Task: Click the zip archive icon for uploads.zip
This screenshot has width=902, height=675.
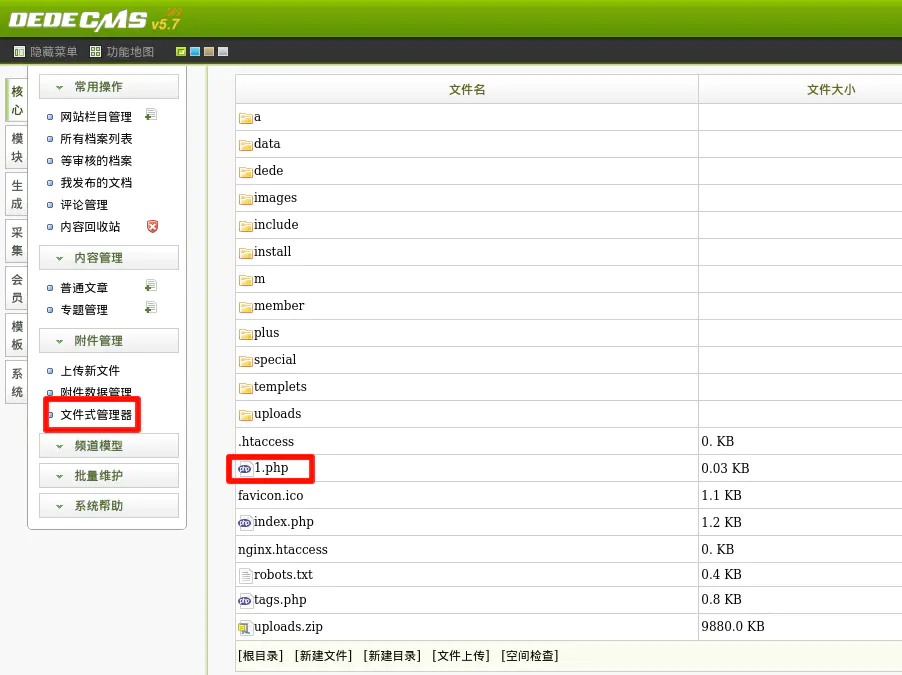Action: 245,627
